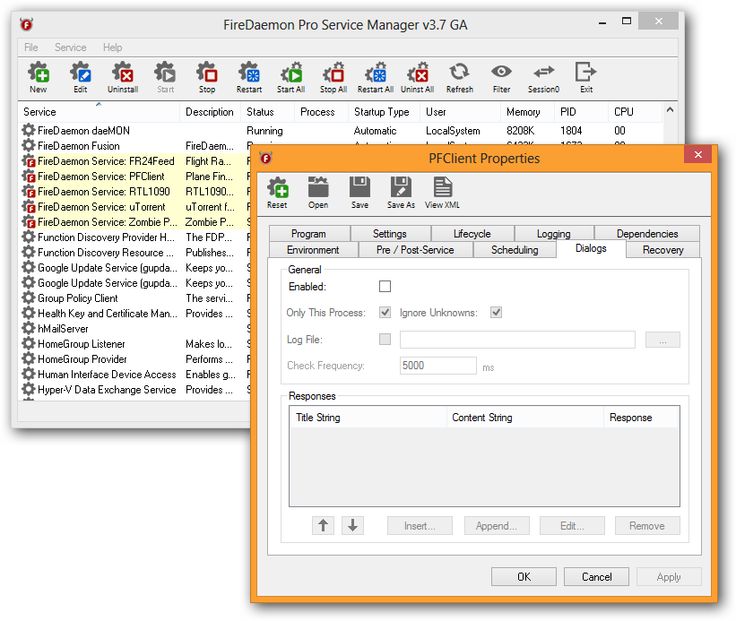Enable the Dialogs Enabled checkbox
Viewport: 736px width, 621px height.
[x=385, y=287]
